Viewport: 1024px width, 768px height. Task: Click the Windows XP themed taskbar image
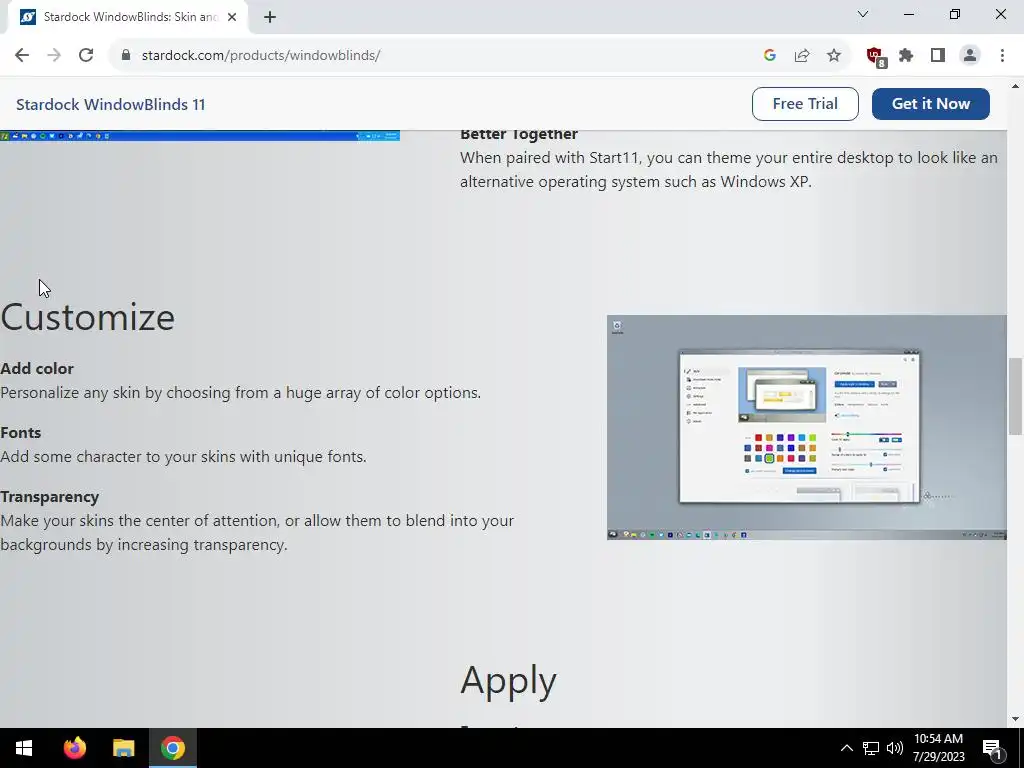[199, 136]
